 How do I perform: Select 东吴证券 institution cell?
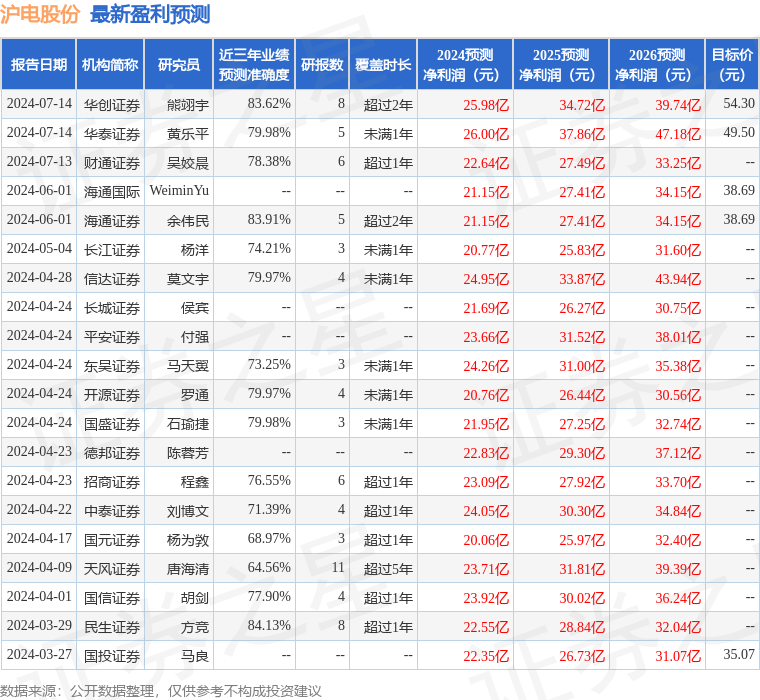(x=112, y=366)
